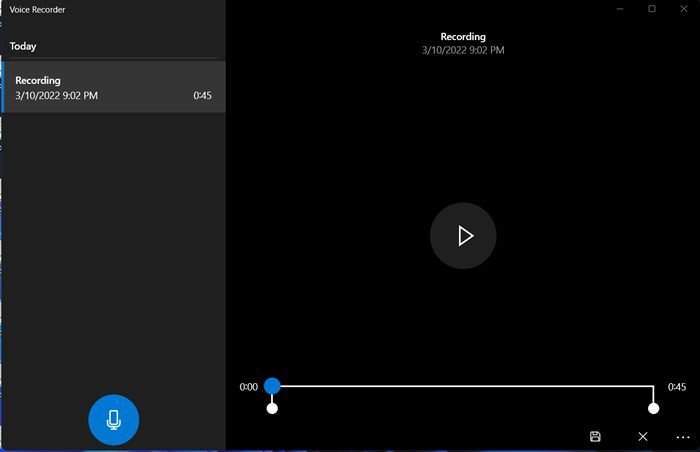The height and width of the screenshot is (452, 700).
Task: Click the Voice Recorder window title
Action: click(38, 9)
